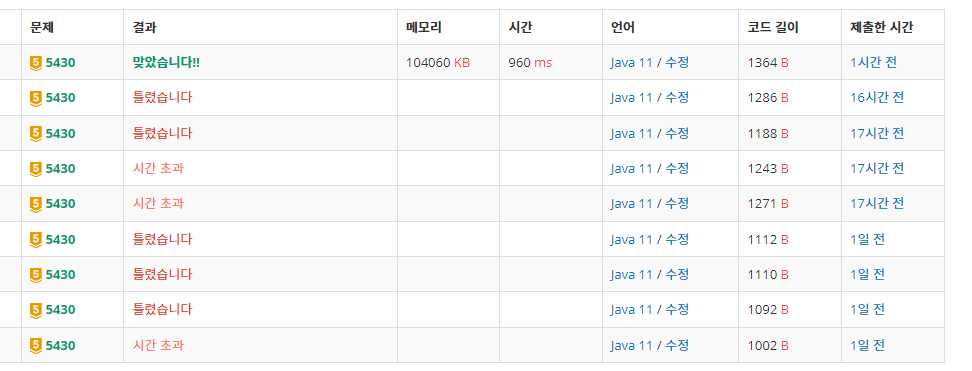Click the 메모리 column header

coord(423,27)
